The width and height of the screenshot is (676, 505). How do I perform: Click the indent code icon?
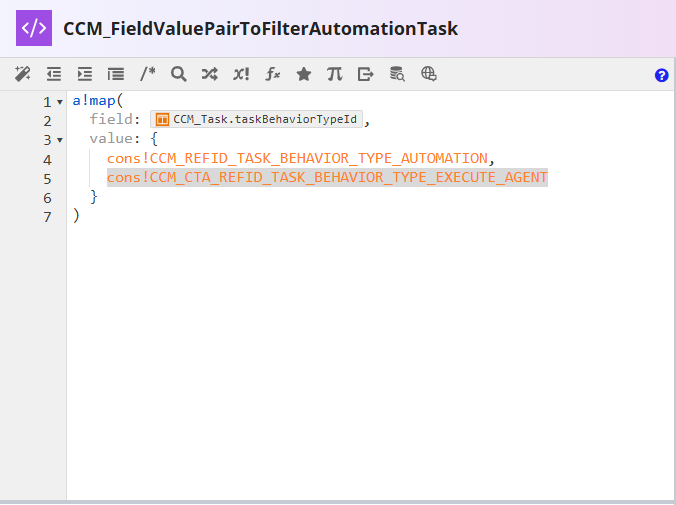coord(84,74)
